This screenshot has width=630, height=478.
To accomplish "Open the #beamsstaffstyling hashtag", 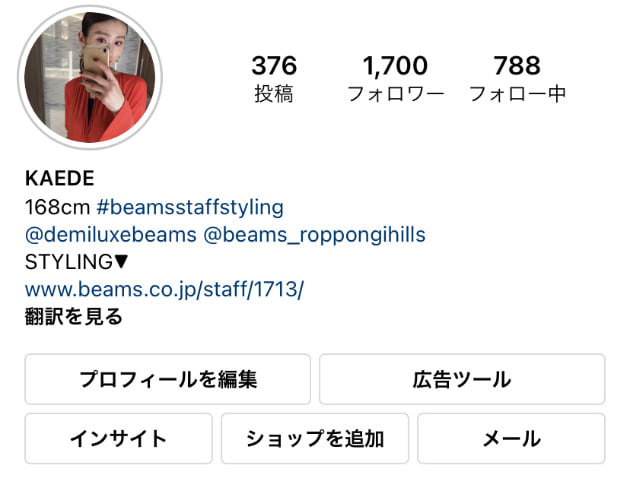I will click(x=190, y=208).
